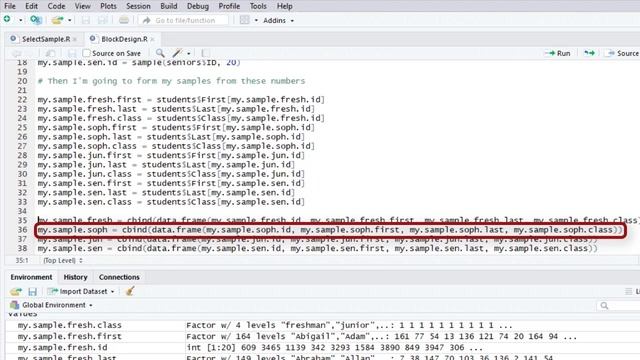Viewport: 640px width, 360px height.
Task: Click the New File green plus icon
Action: (7, 19)
